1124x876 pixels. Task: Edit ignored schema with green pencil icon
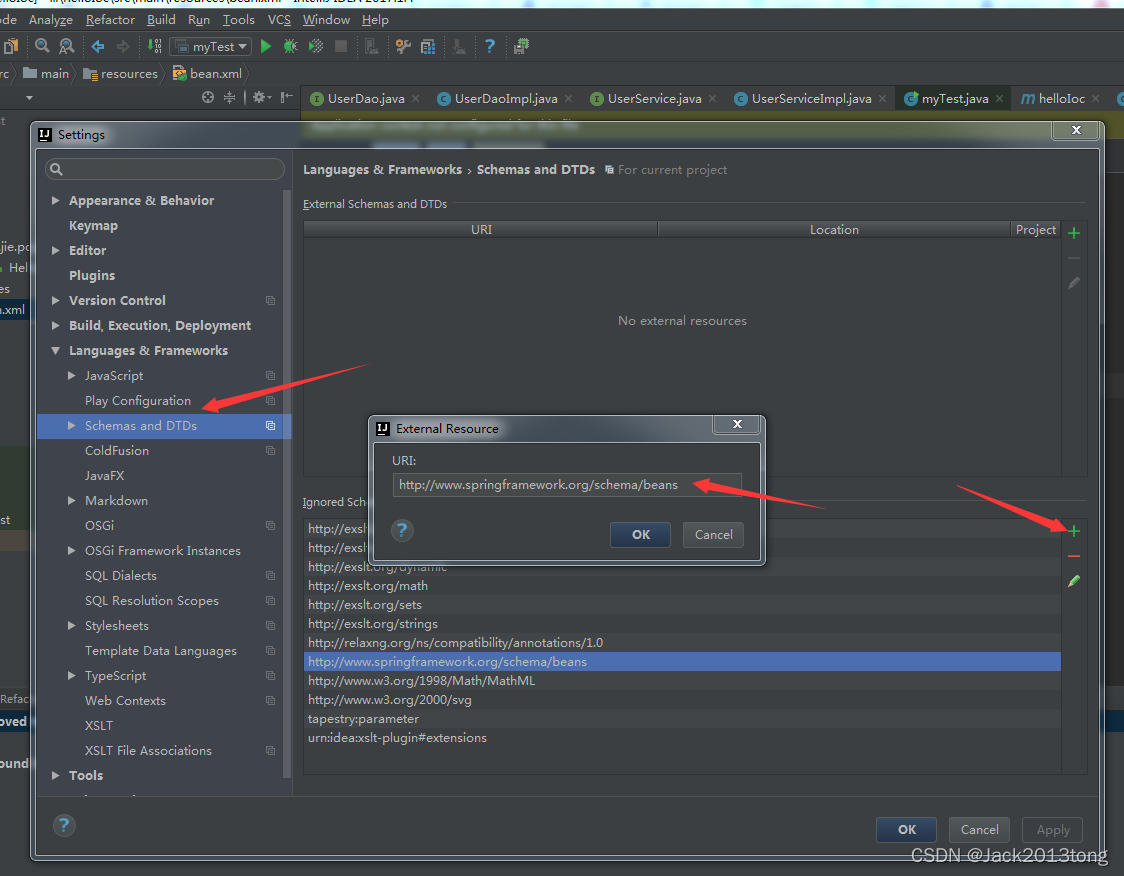pos(1074,581)
